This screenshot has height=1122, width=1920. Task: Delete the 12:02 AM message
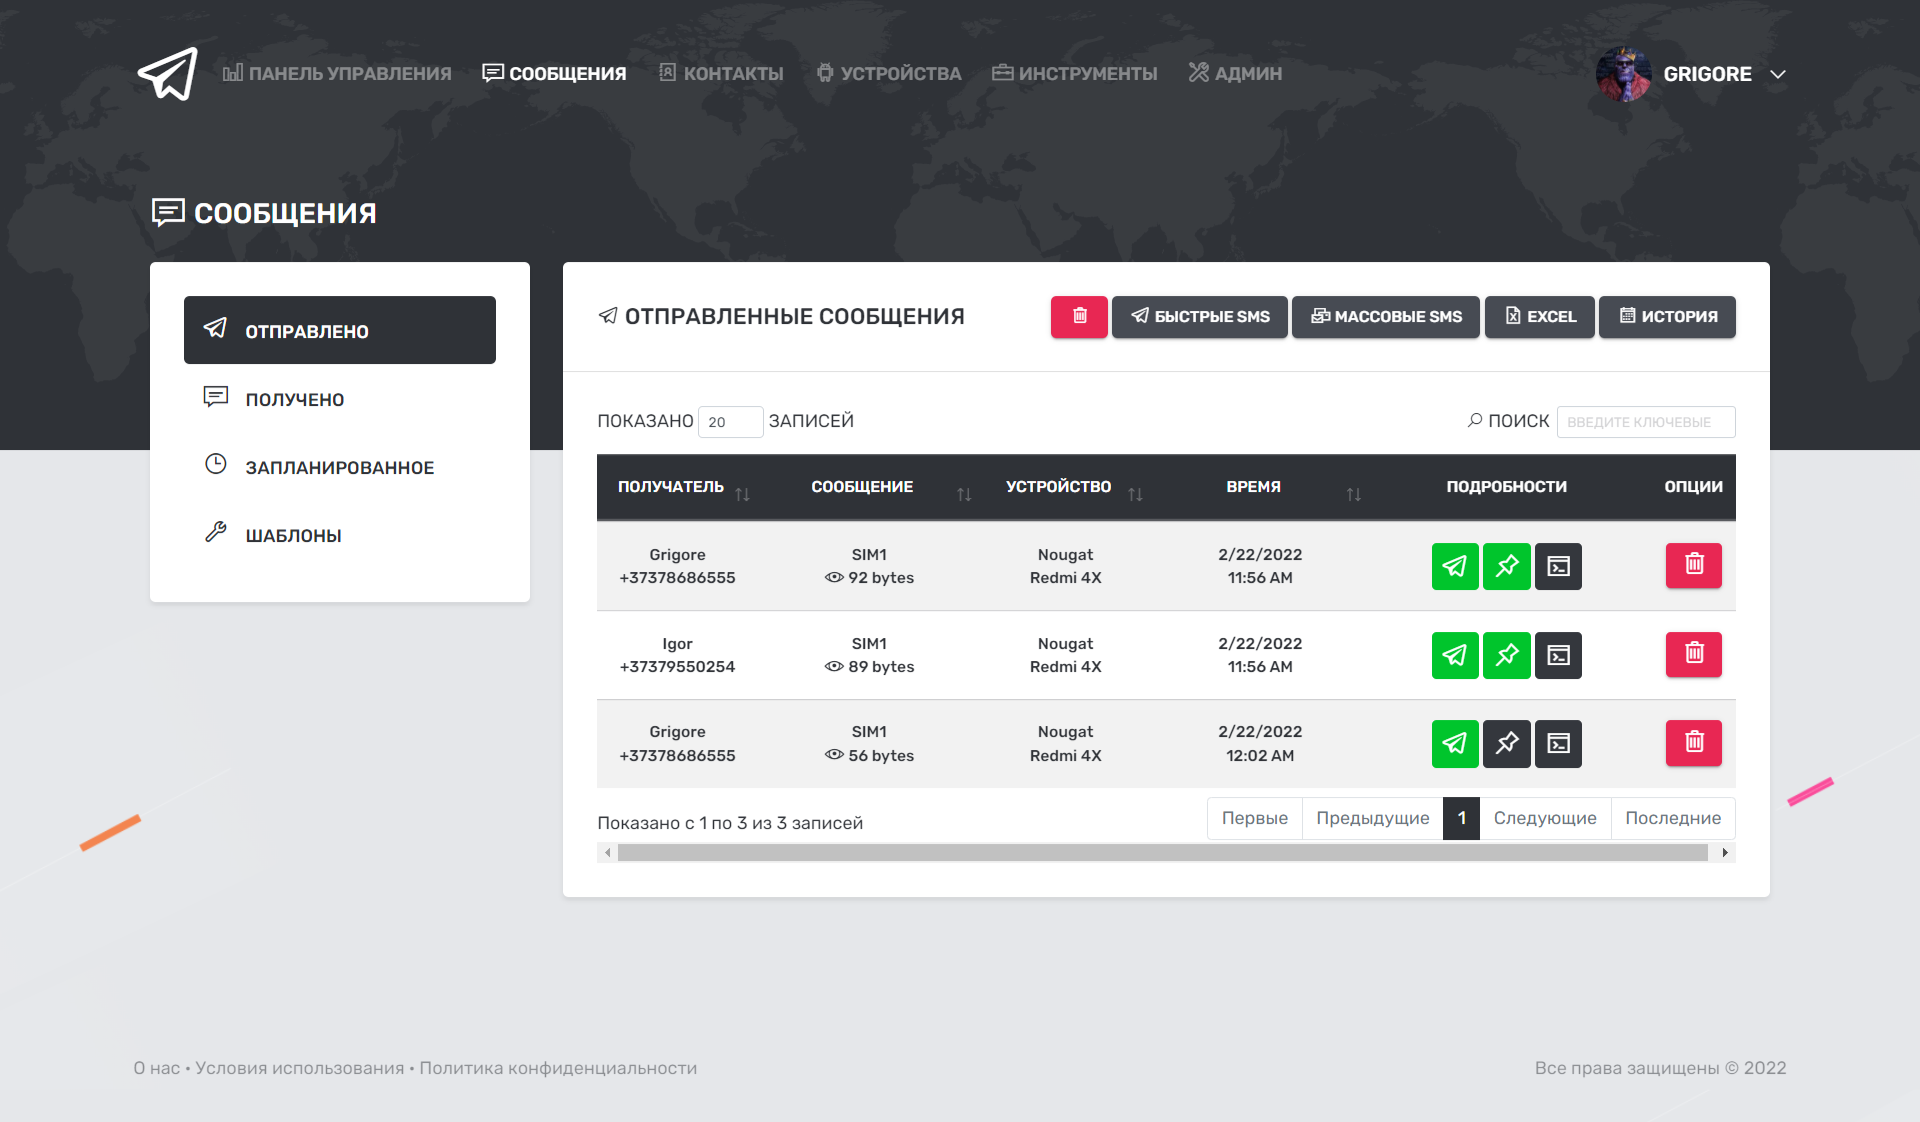(1693, 743)
